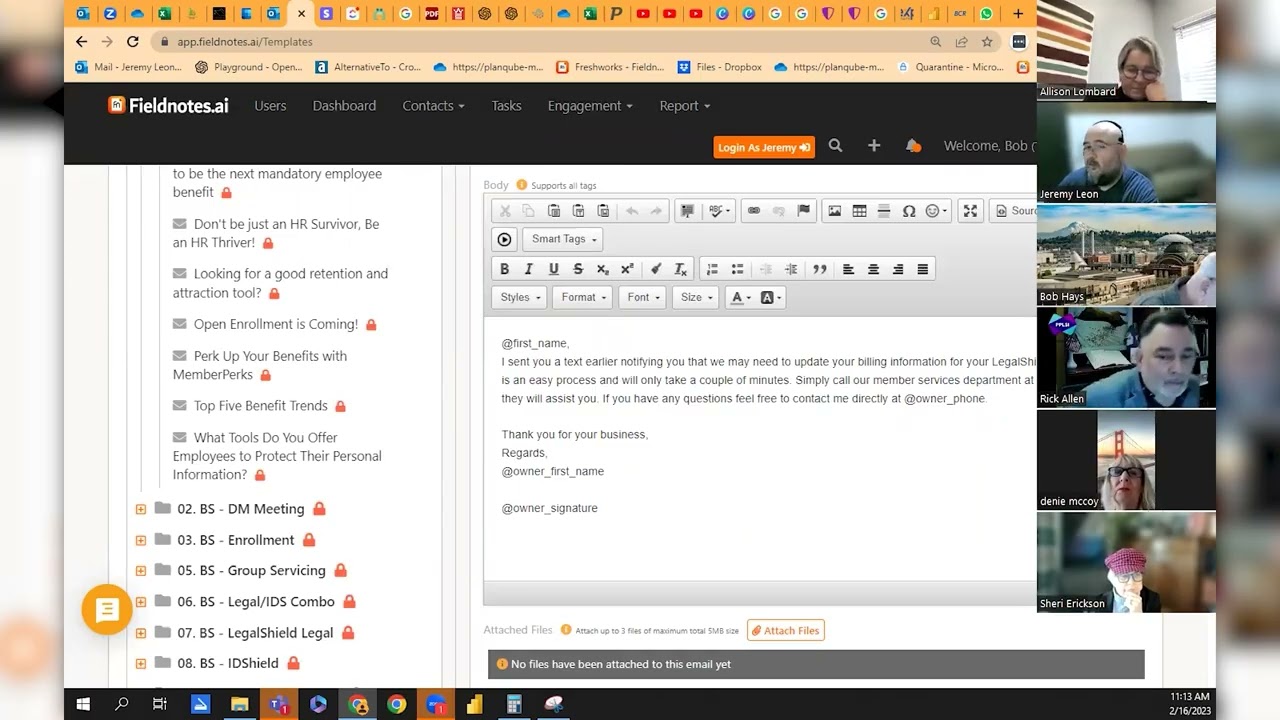The image size is (1280, 720).
Task: Click the plus icon in the header
Action: (x=874, y=146)
